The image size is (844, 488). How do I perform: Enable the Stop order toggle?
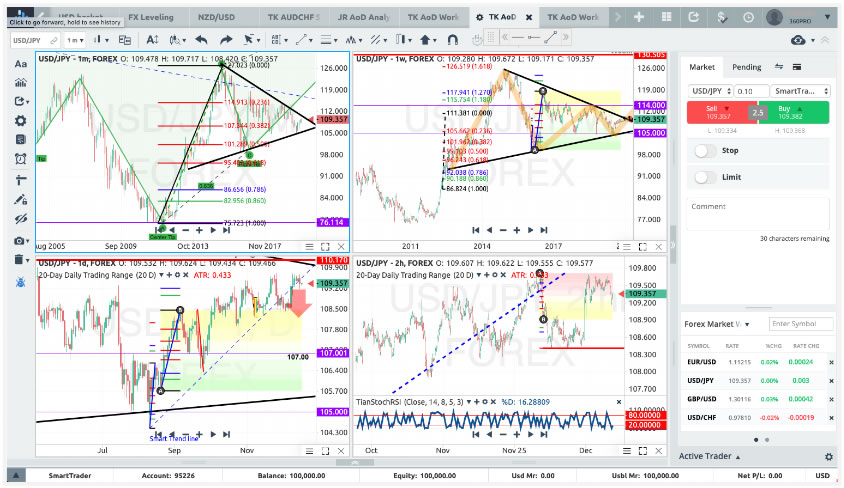click(x=705, y=151)
